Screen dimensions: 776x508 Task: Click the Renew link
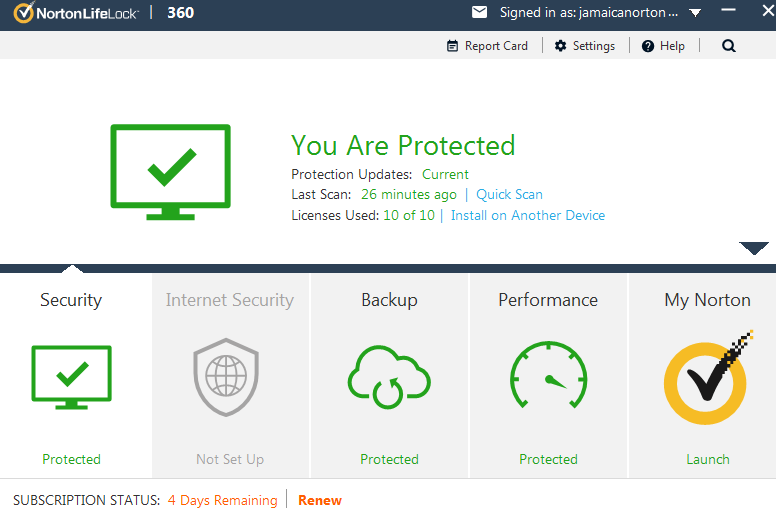320,501
